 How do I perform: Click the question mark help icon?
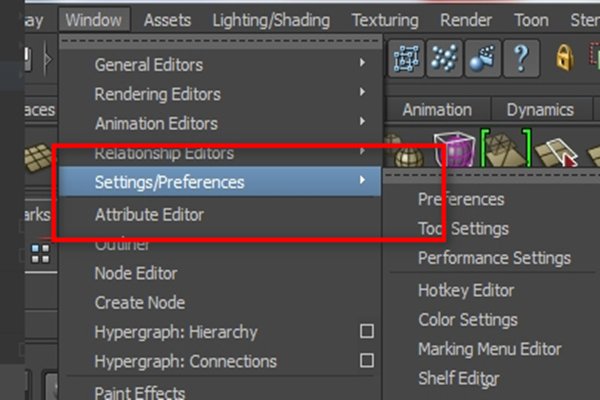coord(521,60)
